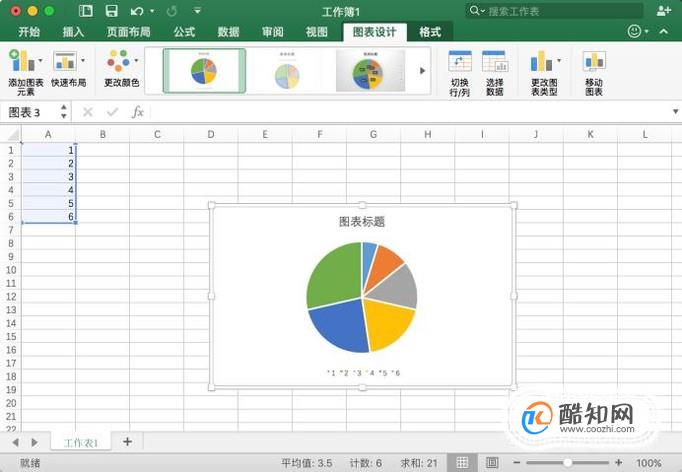Click the previous sheet navigation arrow
Viewport: 682px width, 472px height.
(16, 442)
